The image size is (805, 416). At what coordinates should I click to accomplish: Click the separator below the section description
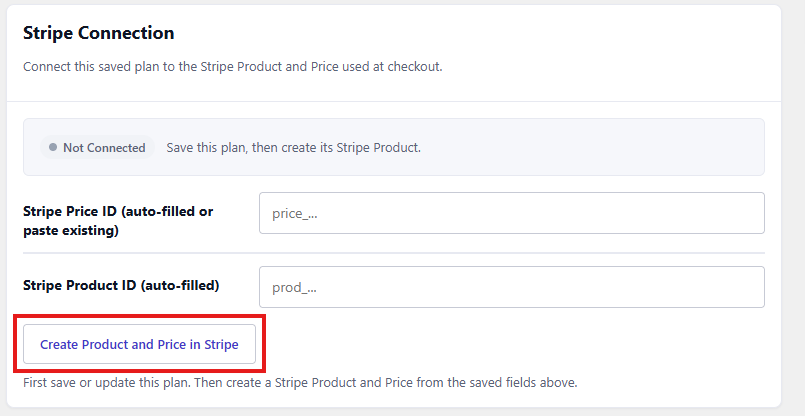pos(394,101)
